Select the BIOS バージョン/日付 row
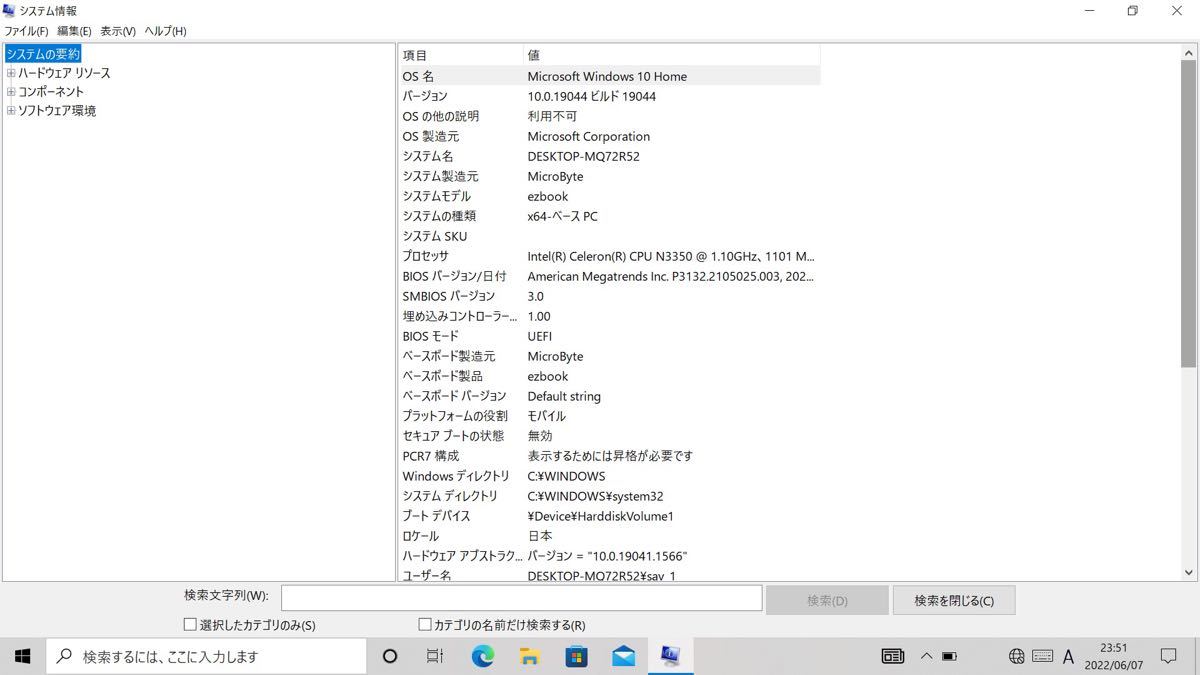The height and width of the screenshot is (675, 1200). [610, 276]
